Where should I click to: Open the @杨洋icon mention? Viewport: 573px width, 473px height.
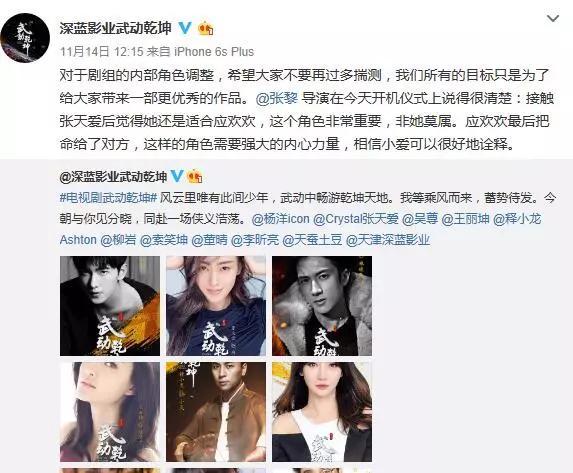coord(281,219)
